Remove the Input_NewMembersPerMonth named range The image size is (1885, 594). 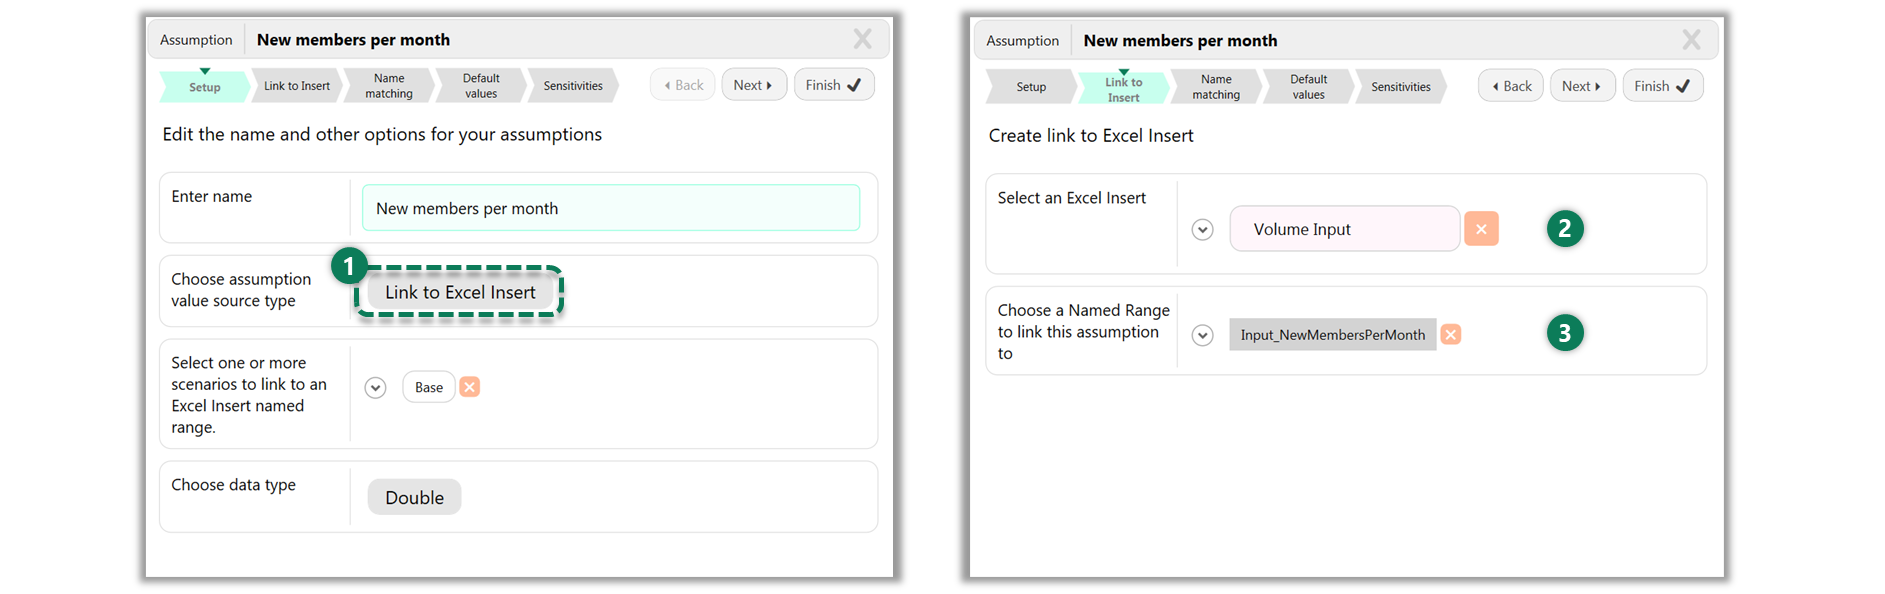1450,335
